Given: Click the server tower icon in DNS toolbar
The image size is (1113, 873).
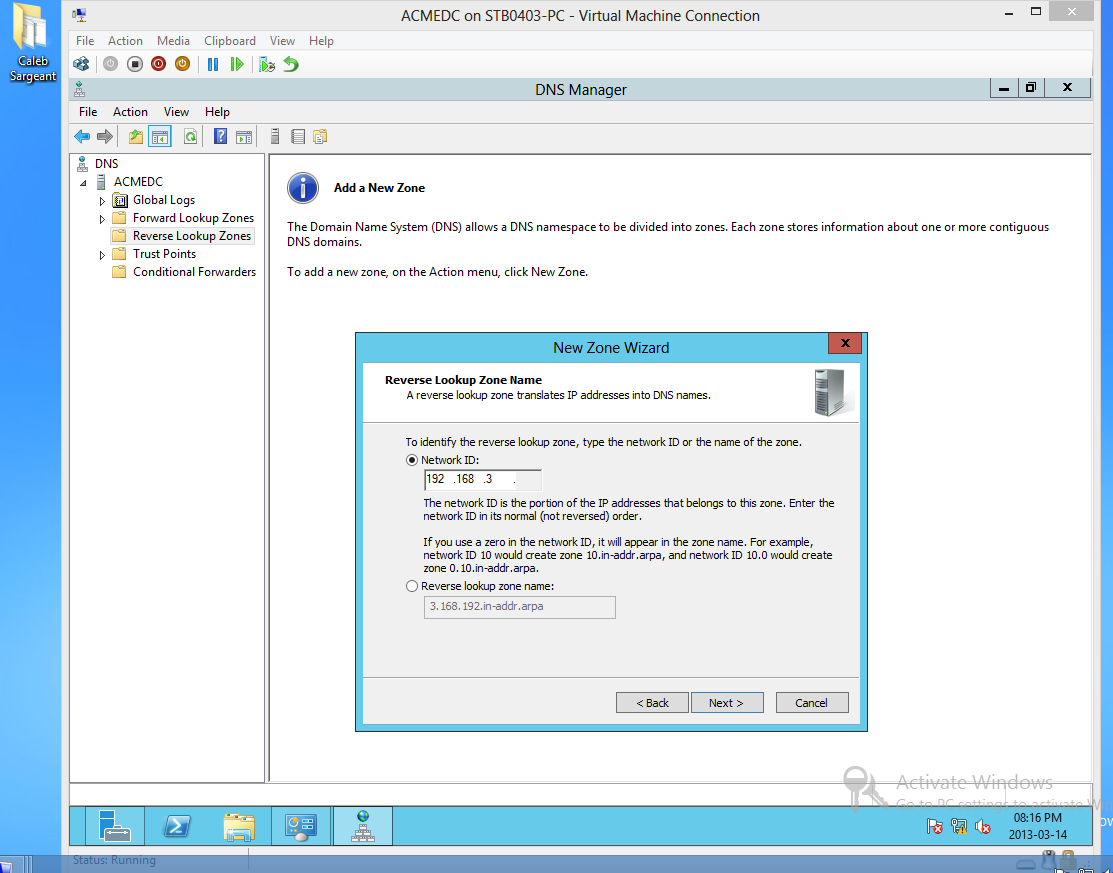Looking at the screenshot, I should tap(275, 136).
